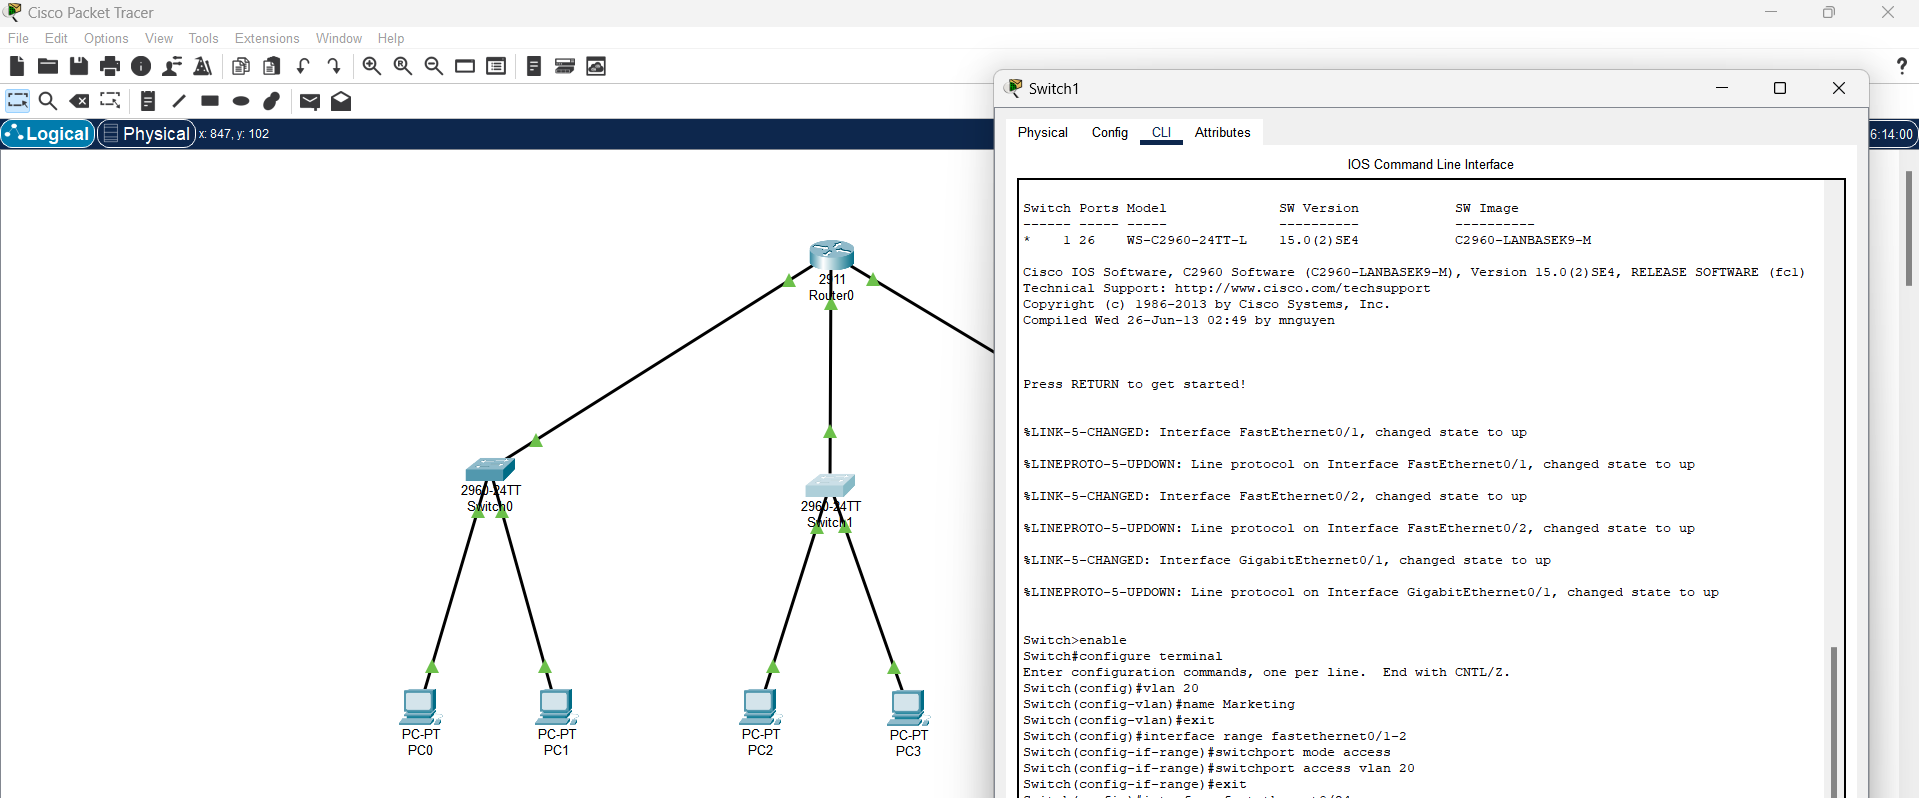Activate the Select tool
The width and height of the screenshot is (1919, 798).
click(18, 101)
